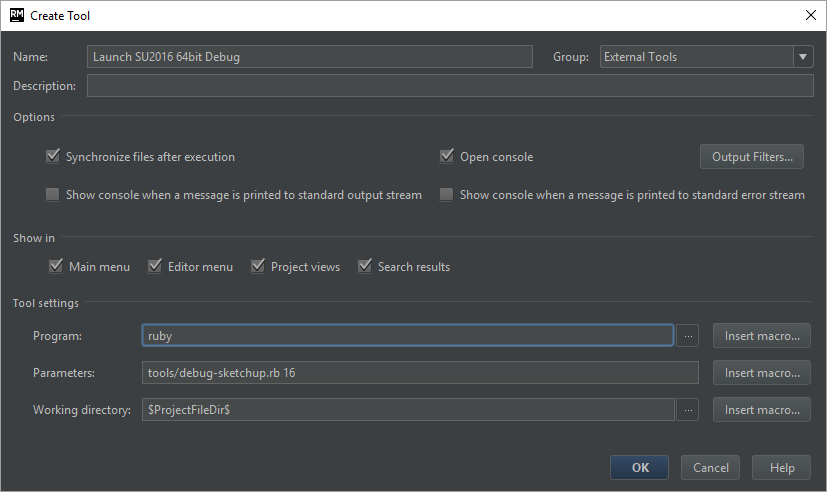
Task: Confirm tool creation with OK
Action: pyautogui.click(x=641, y=468)
